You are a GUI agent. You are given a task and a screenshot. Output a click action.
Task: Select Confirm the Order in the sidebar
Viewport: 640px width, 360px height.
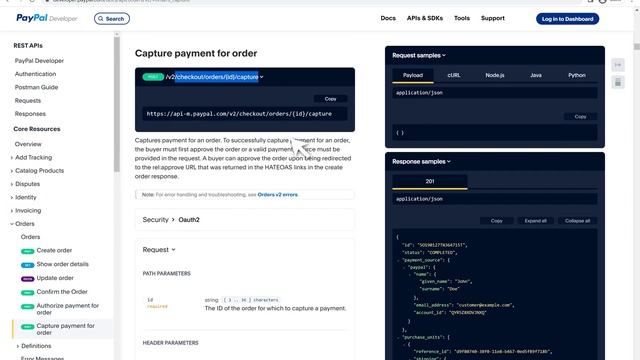tap(62, 292)
